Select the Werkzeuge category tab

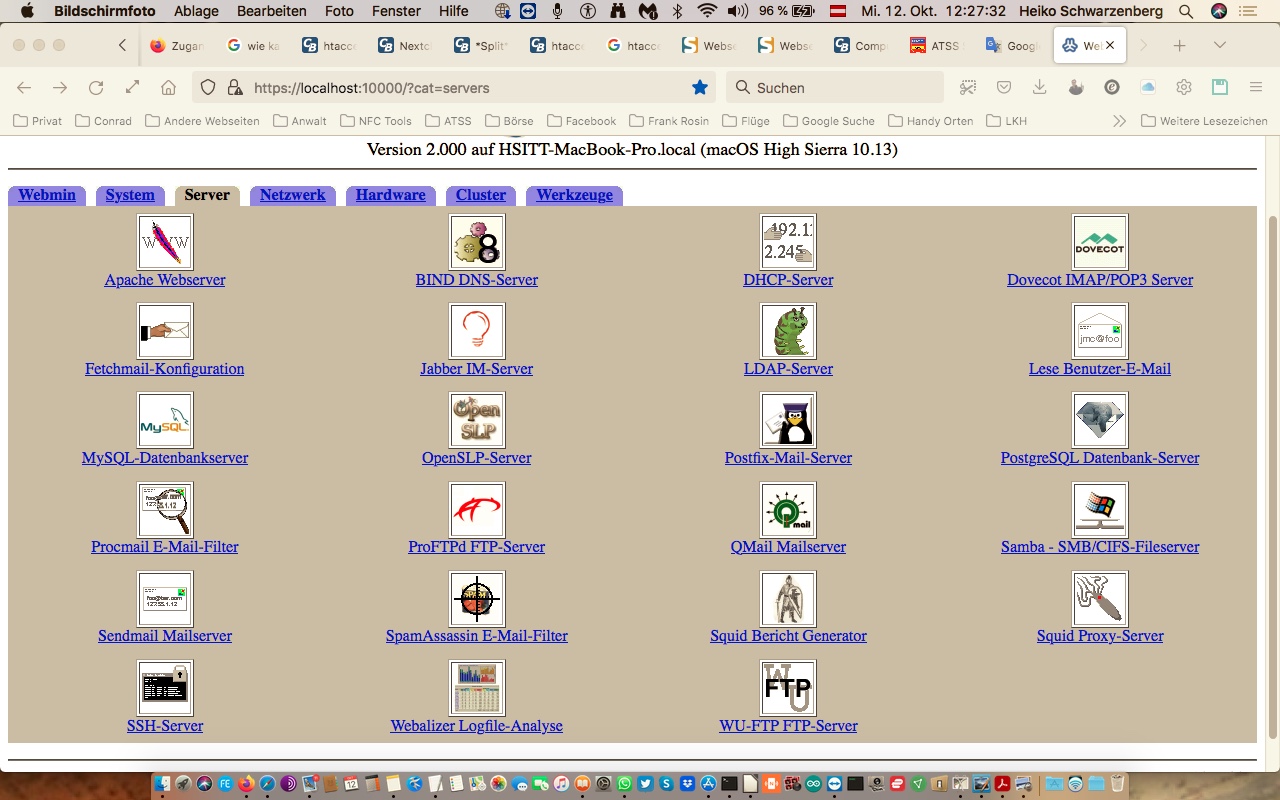click(575, 195)
